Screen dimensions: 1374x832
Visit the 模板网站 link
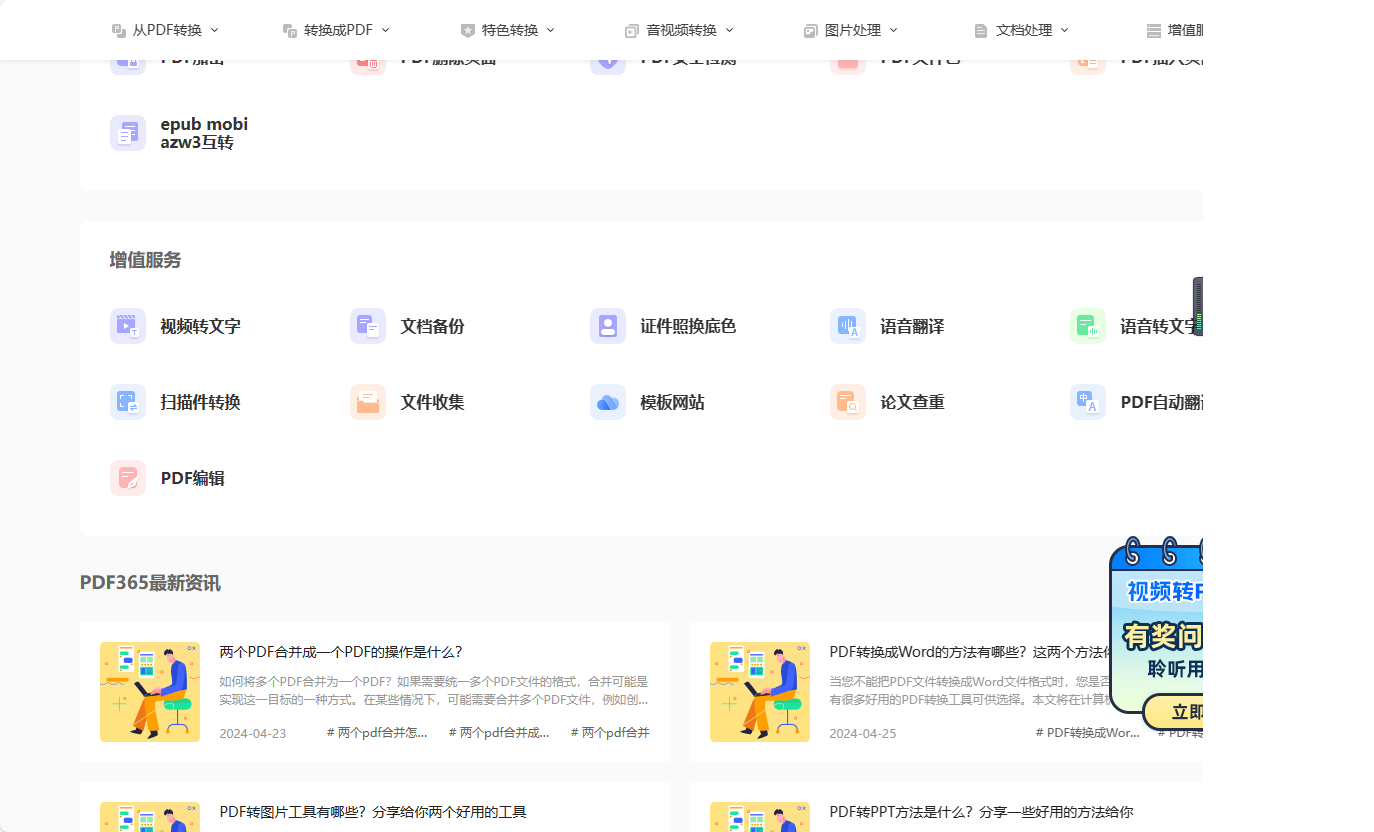672,402
